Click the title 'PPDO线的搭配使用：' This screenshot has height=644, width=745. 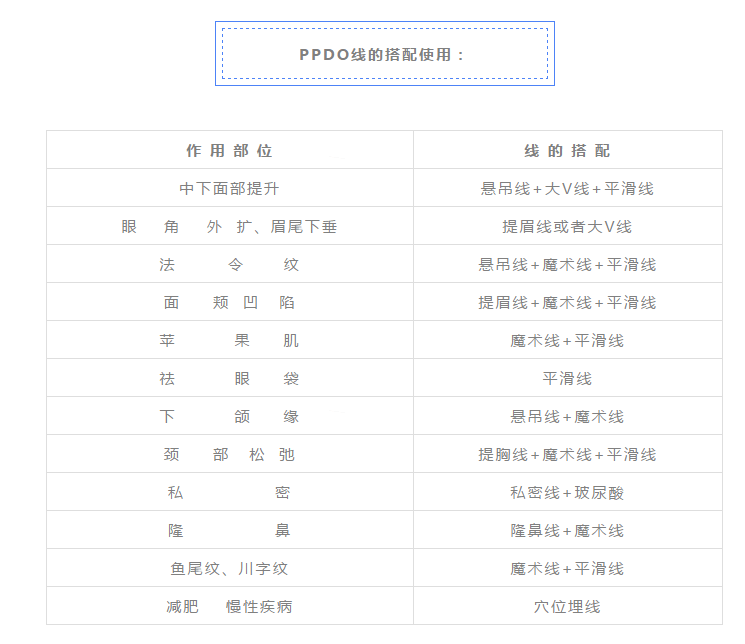pos(382,55)
